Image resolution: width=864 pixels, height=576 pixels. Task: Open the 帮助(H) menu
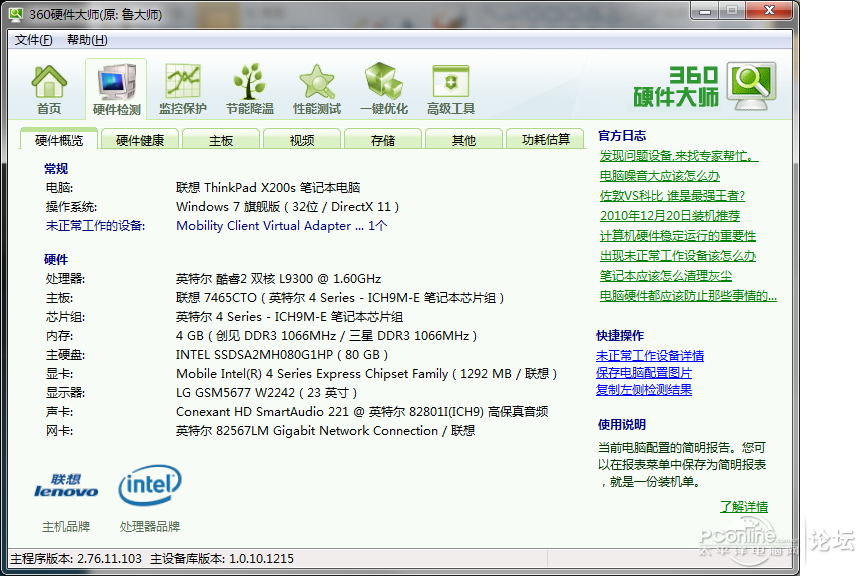pos(87,40)
